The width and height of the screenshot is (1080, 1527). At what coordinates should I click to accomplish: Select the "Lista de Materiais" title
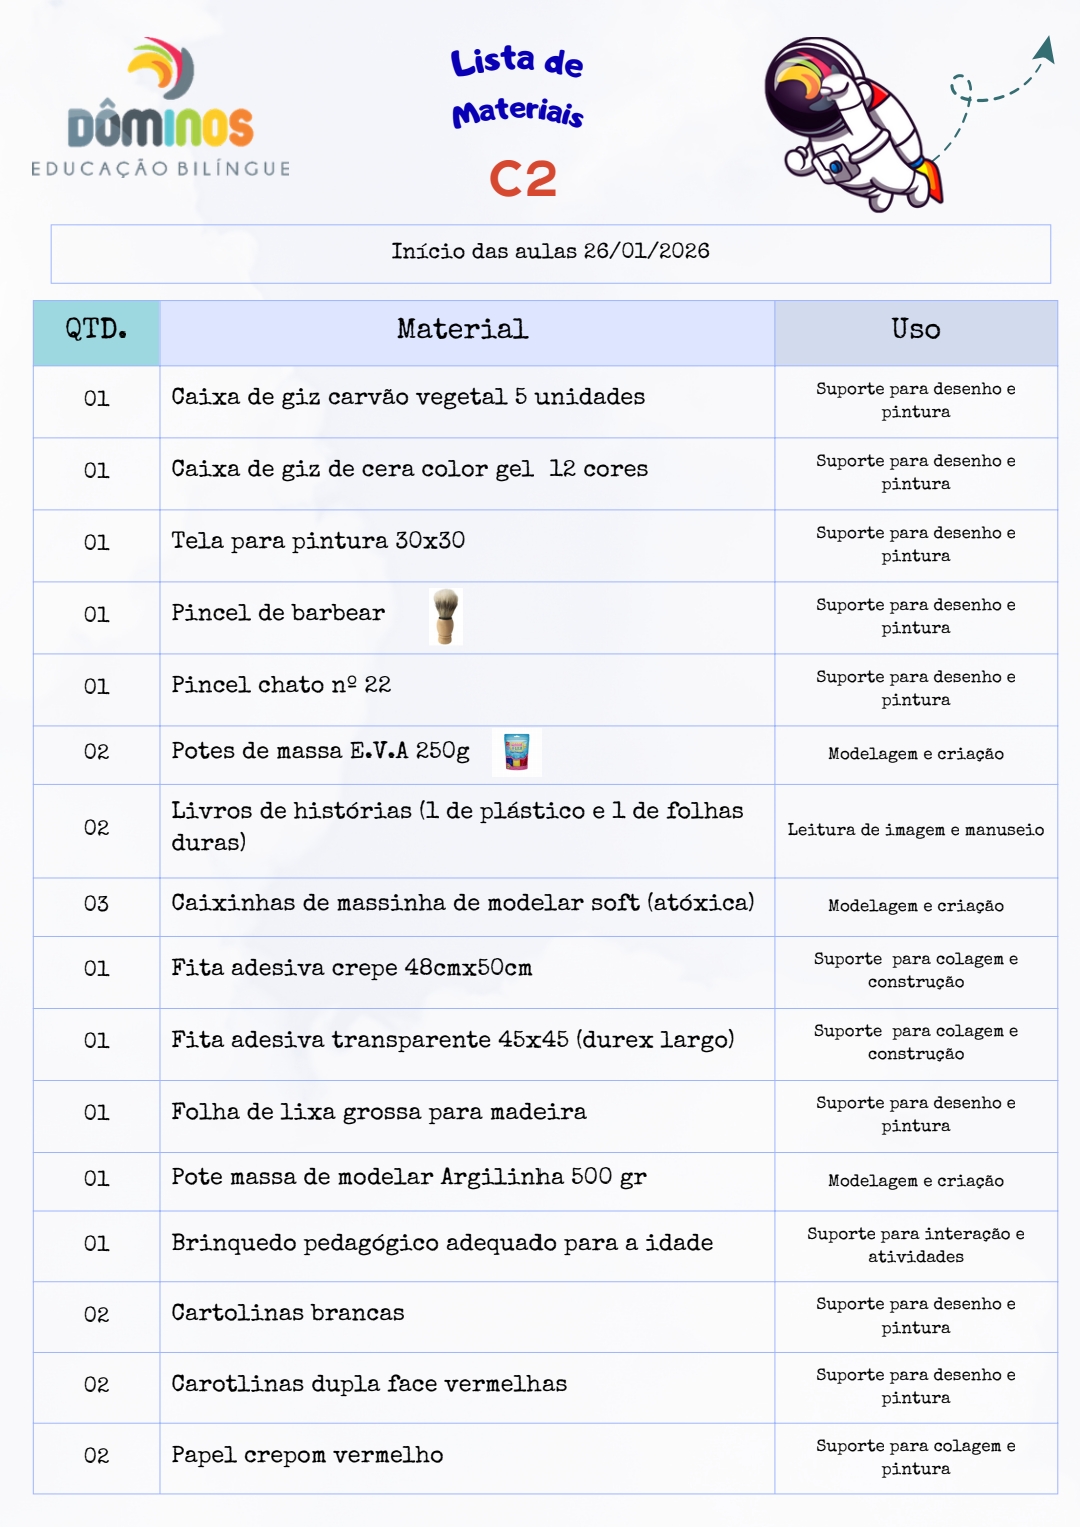click(517, 87)
